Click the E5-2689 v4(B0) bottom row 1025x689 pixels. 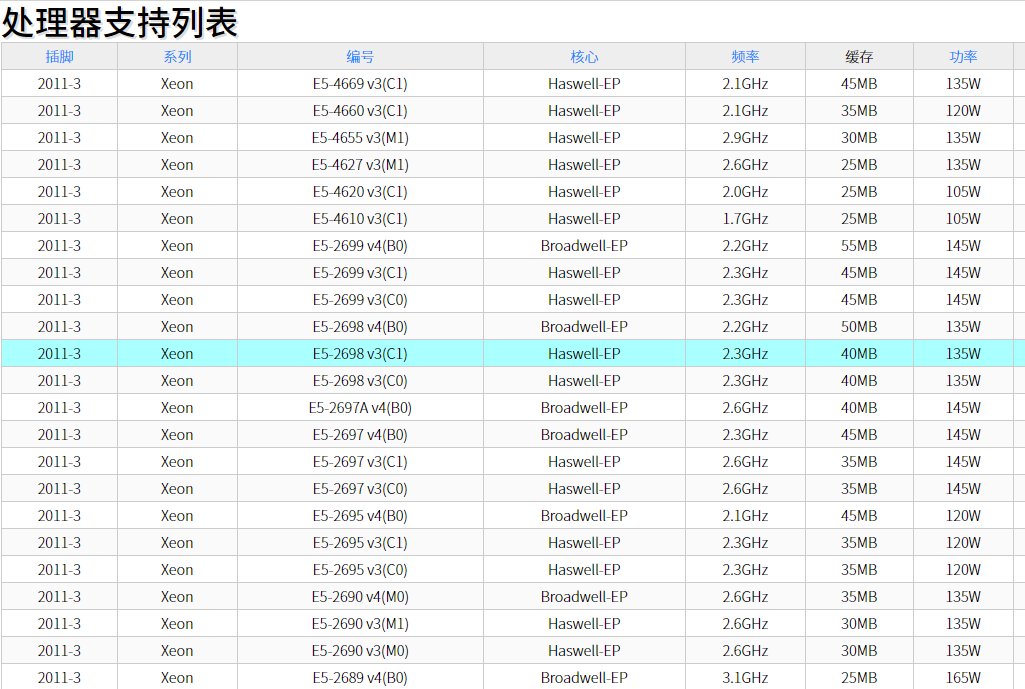click(x=360, y=677)
